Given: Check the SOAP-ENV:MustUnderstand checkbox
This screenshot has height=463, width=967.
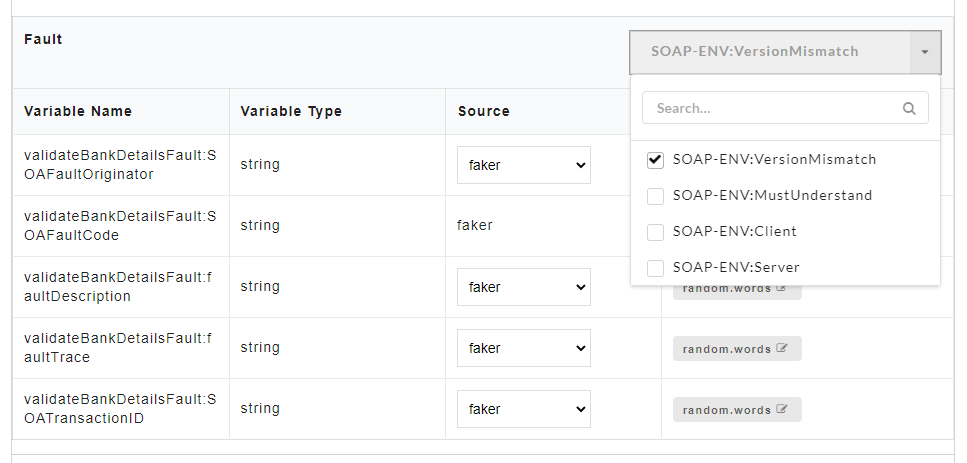Looking at the screenshot, I should [656, 196].
